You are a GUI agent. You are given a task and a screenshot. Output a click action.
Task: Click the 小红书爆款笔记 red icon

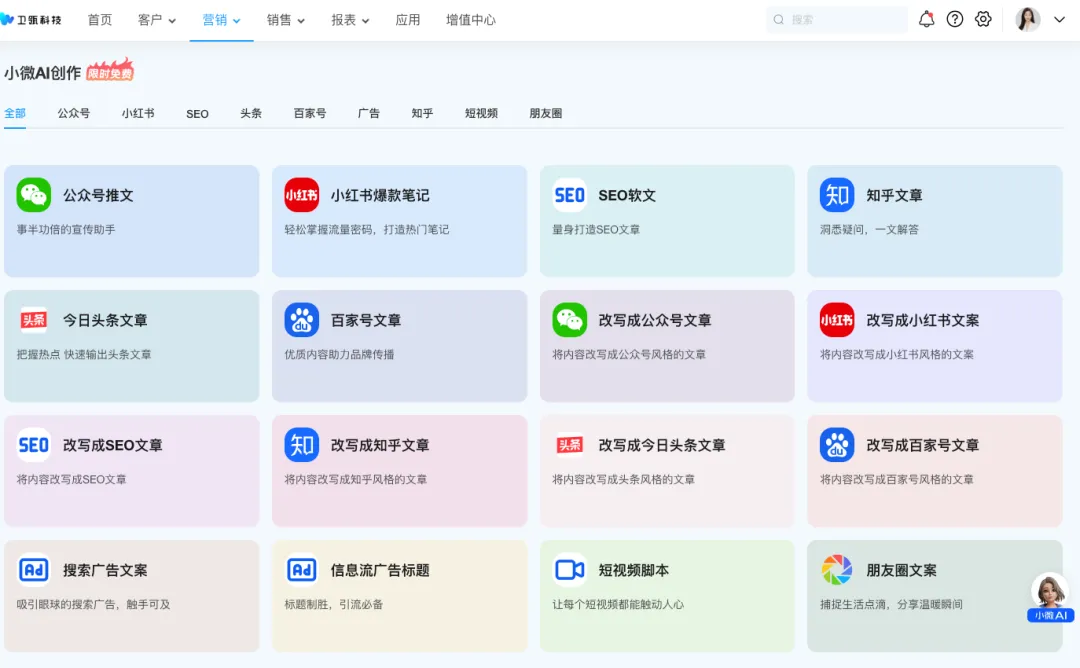point(301,195)
